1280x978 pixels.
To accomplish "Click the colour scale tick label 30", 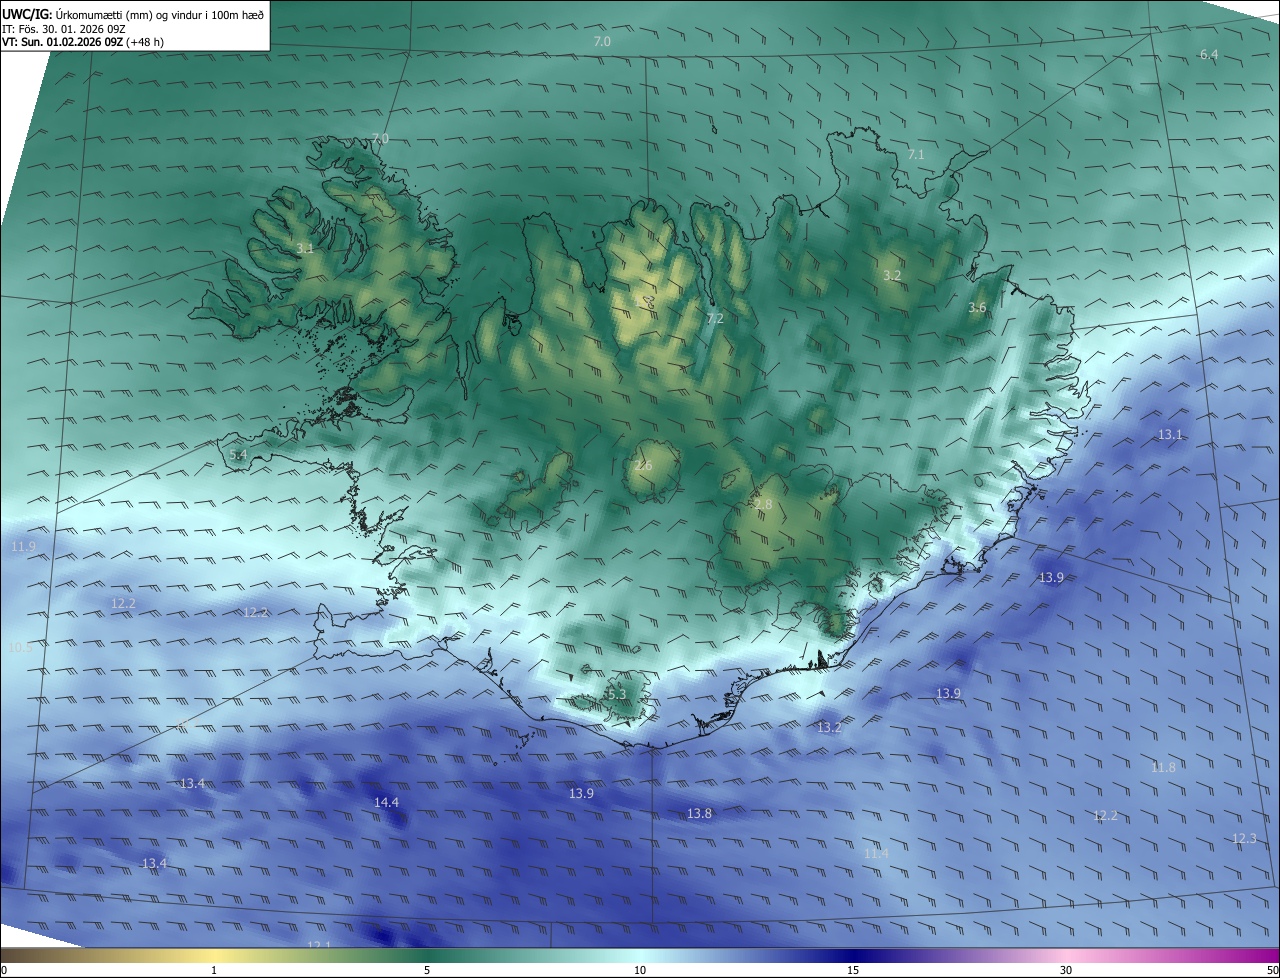I will tap(1066, 971).
